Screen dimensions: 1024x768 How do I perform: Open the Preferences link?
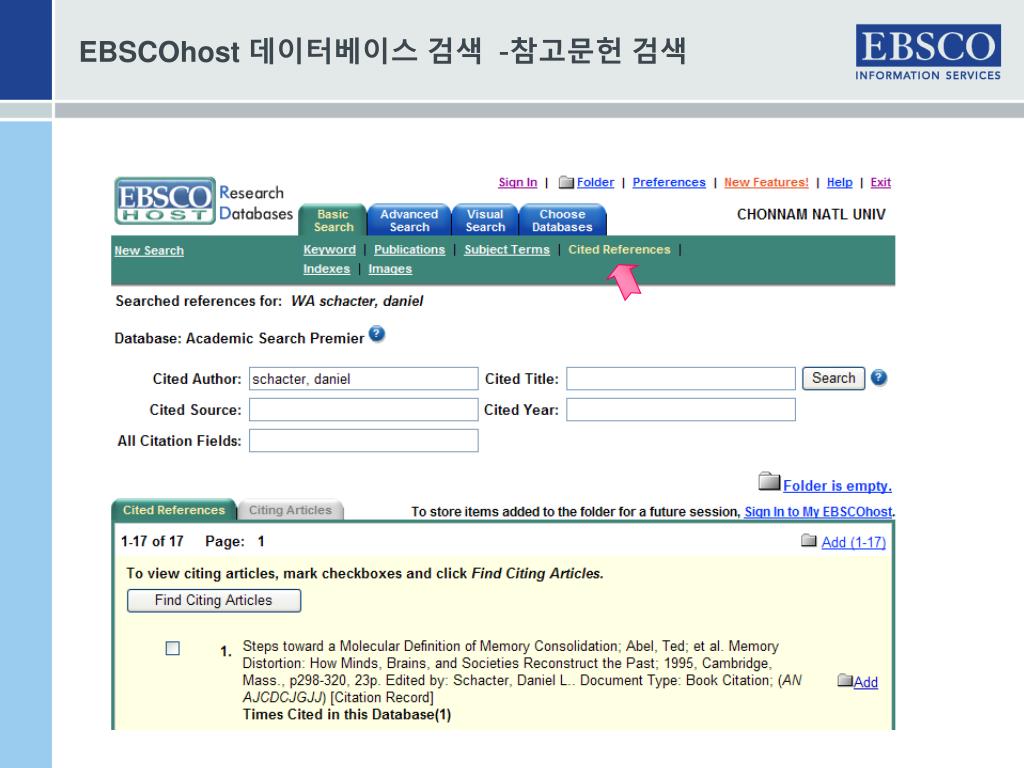[x=669, y=182]
